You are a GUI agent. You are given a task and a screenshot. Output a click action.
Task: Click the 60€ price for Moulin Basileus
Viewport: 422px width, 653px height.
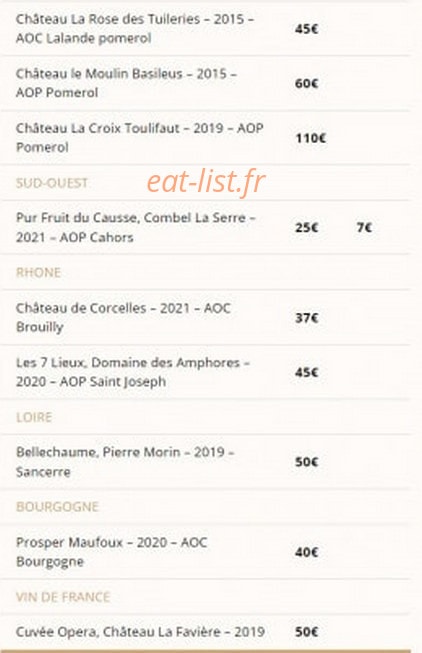pyautogui.click(x=307, y=83)
